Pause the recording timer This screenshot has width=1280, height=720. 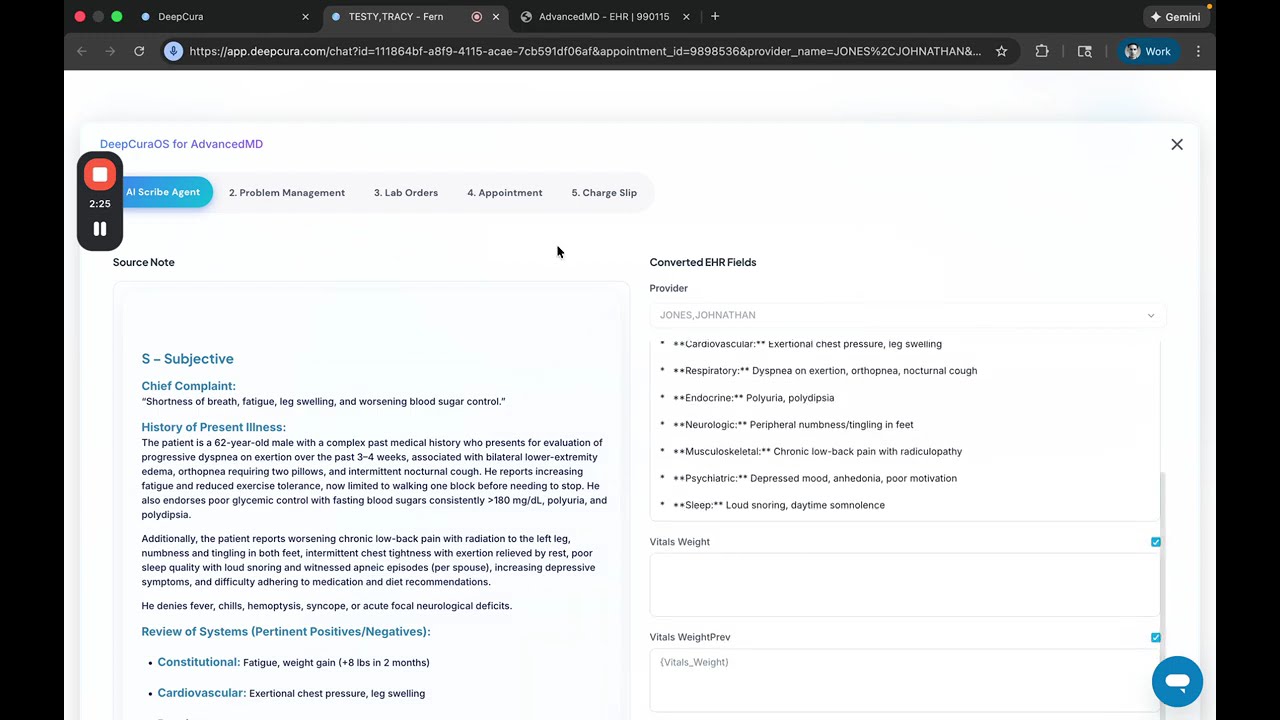[x=100, y=229]
